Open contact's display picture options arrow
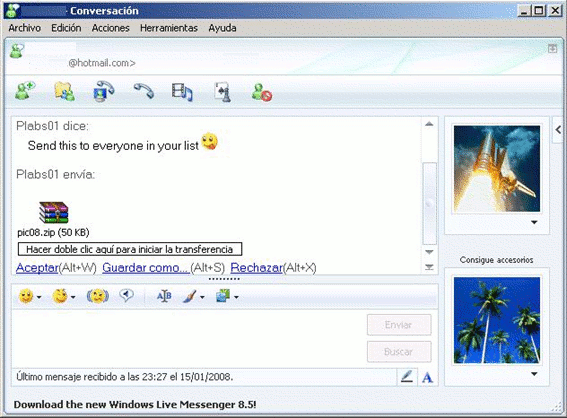Viewport: 567px width, 418px height. (x=534, y=222)
